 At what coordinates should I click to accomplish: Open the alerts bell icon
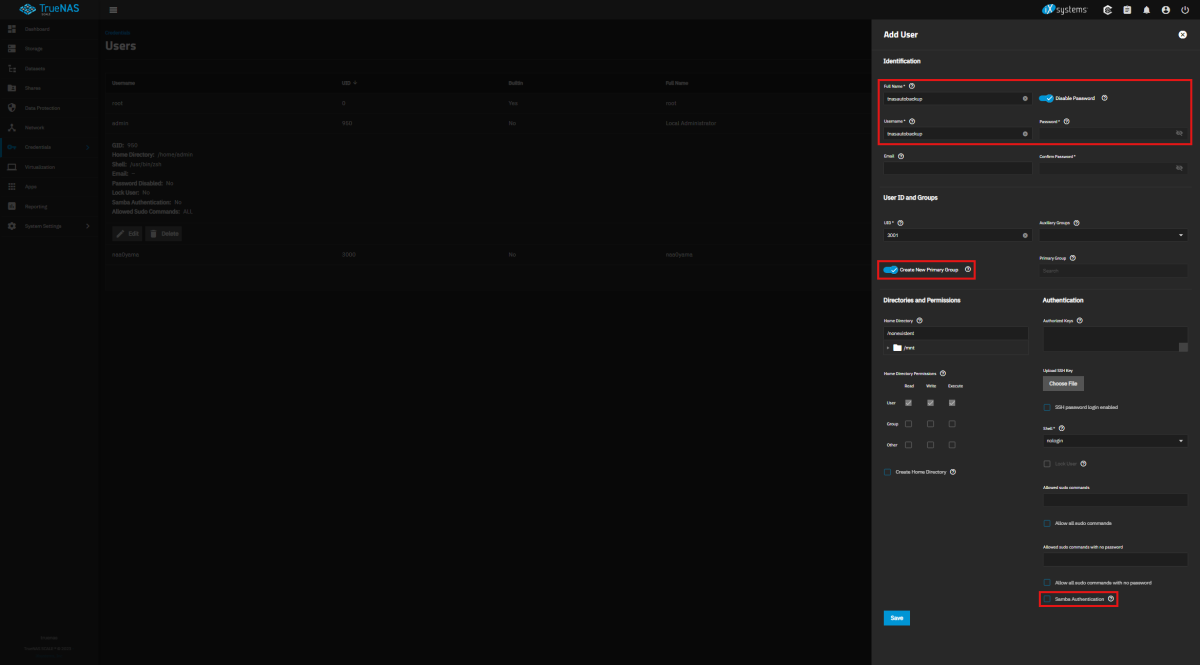[x=1147, y=10]
